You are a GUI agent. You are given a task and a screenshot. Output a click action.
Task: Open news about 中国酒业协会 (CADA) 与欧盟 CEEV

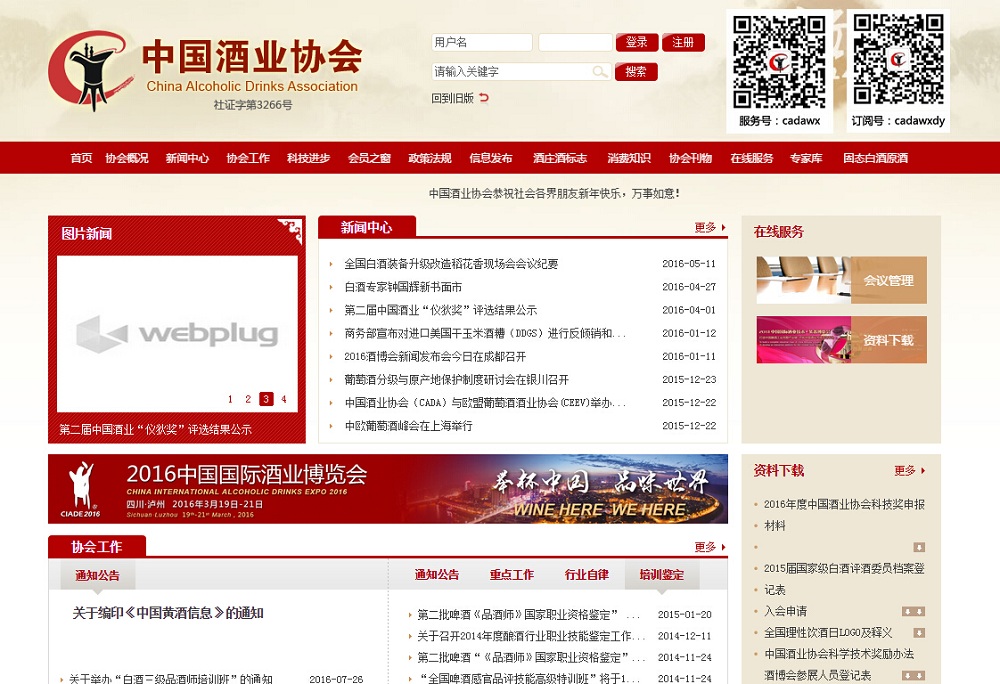[x=485, y=403]
